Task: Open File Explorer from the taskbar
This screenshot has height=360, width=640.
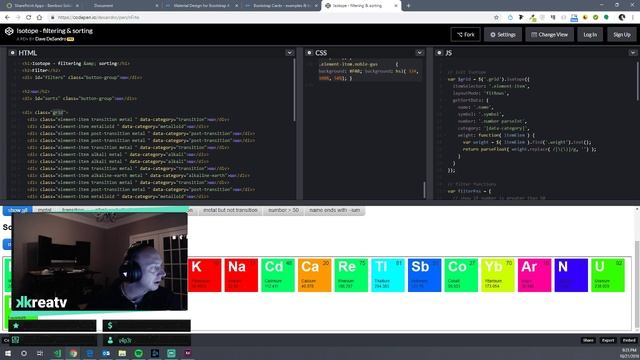Action: pyautogui.click(x=122, y=353)
